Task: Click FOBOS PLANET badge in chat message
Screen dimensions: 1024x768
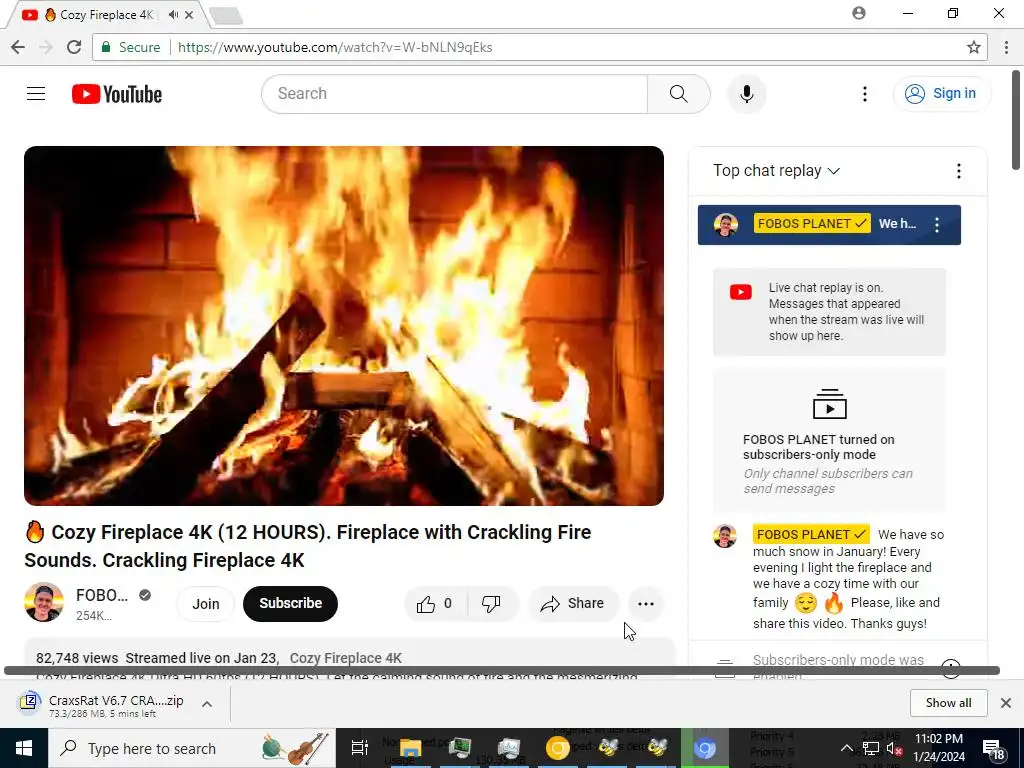Action: (x=811, y=534)
